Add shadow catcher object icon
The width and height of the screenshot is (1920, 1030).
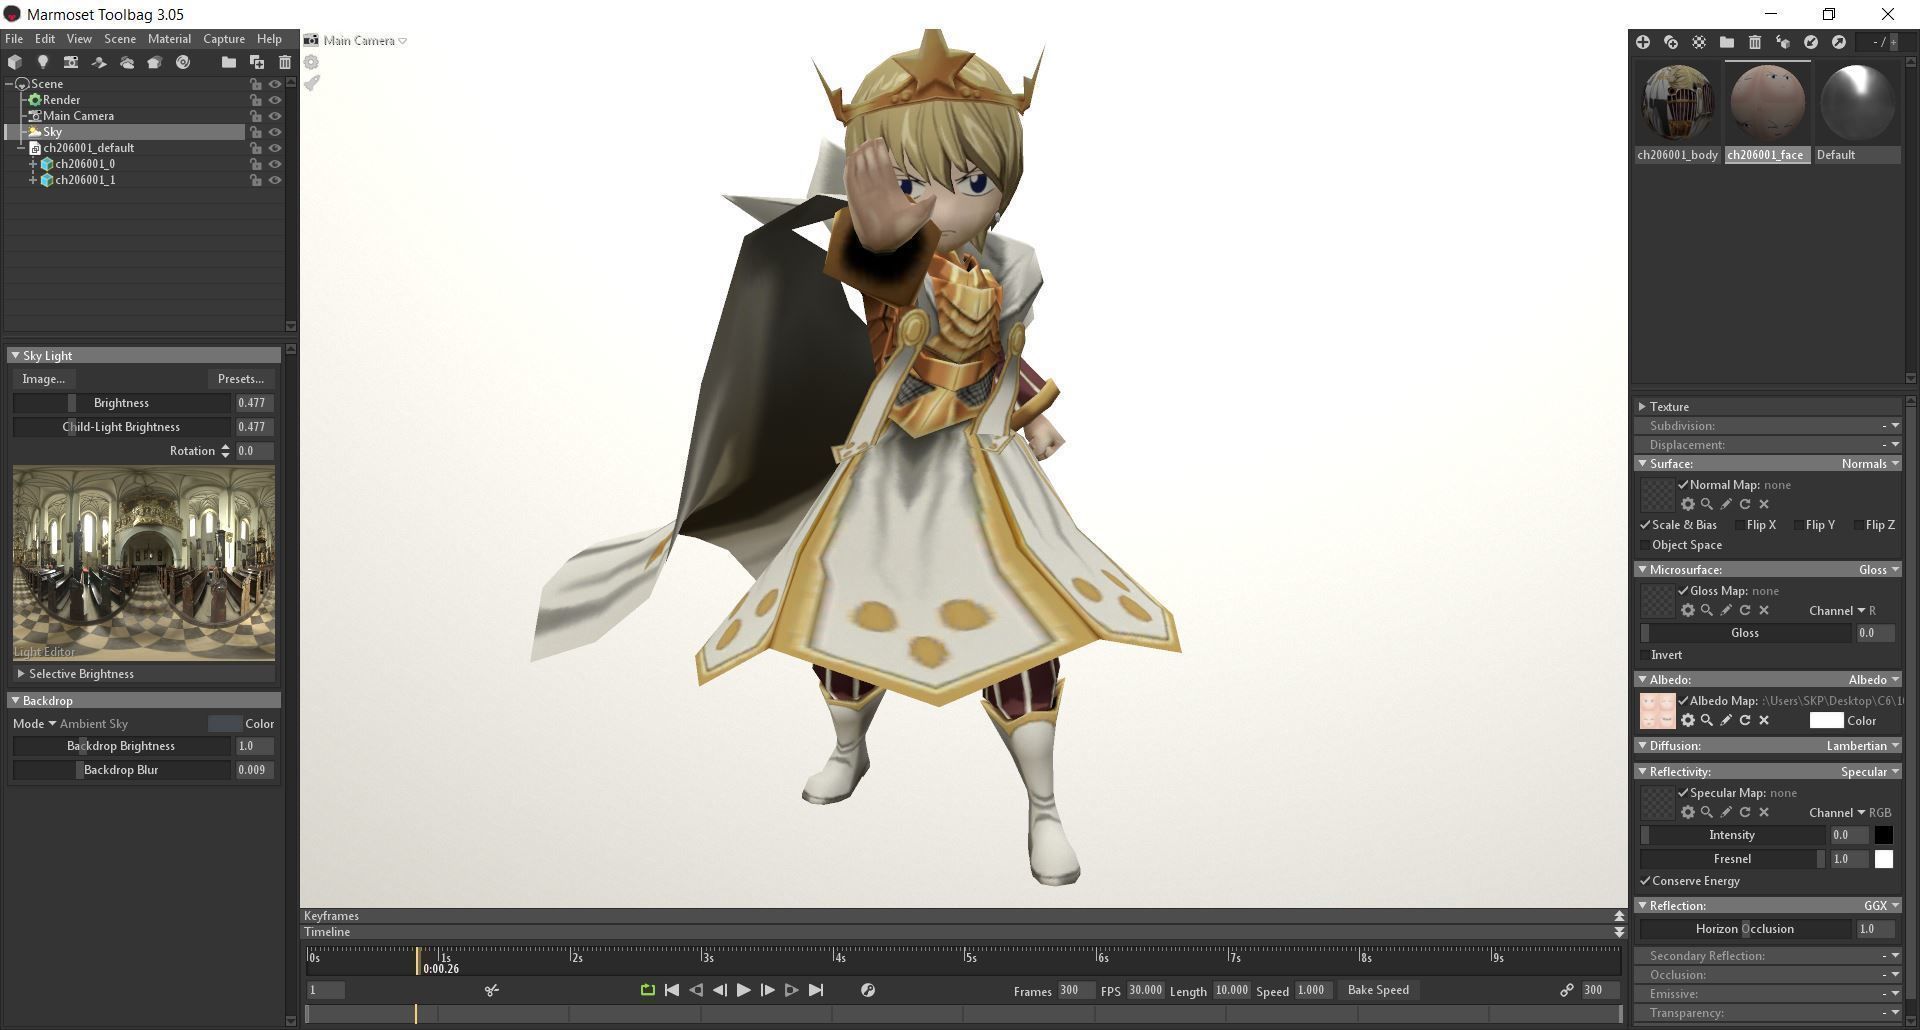click(x=99, y=62)
